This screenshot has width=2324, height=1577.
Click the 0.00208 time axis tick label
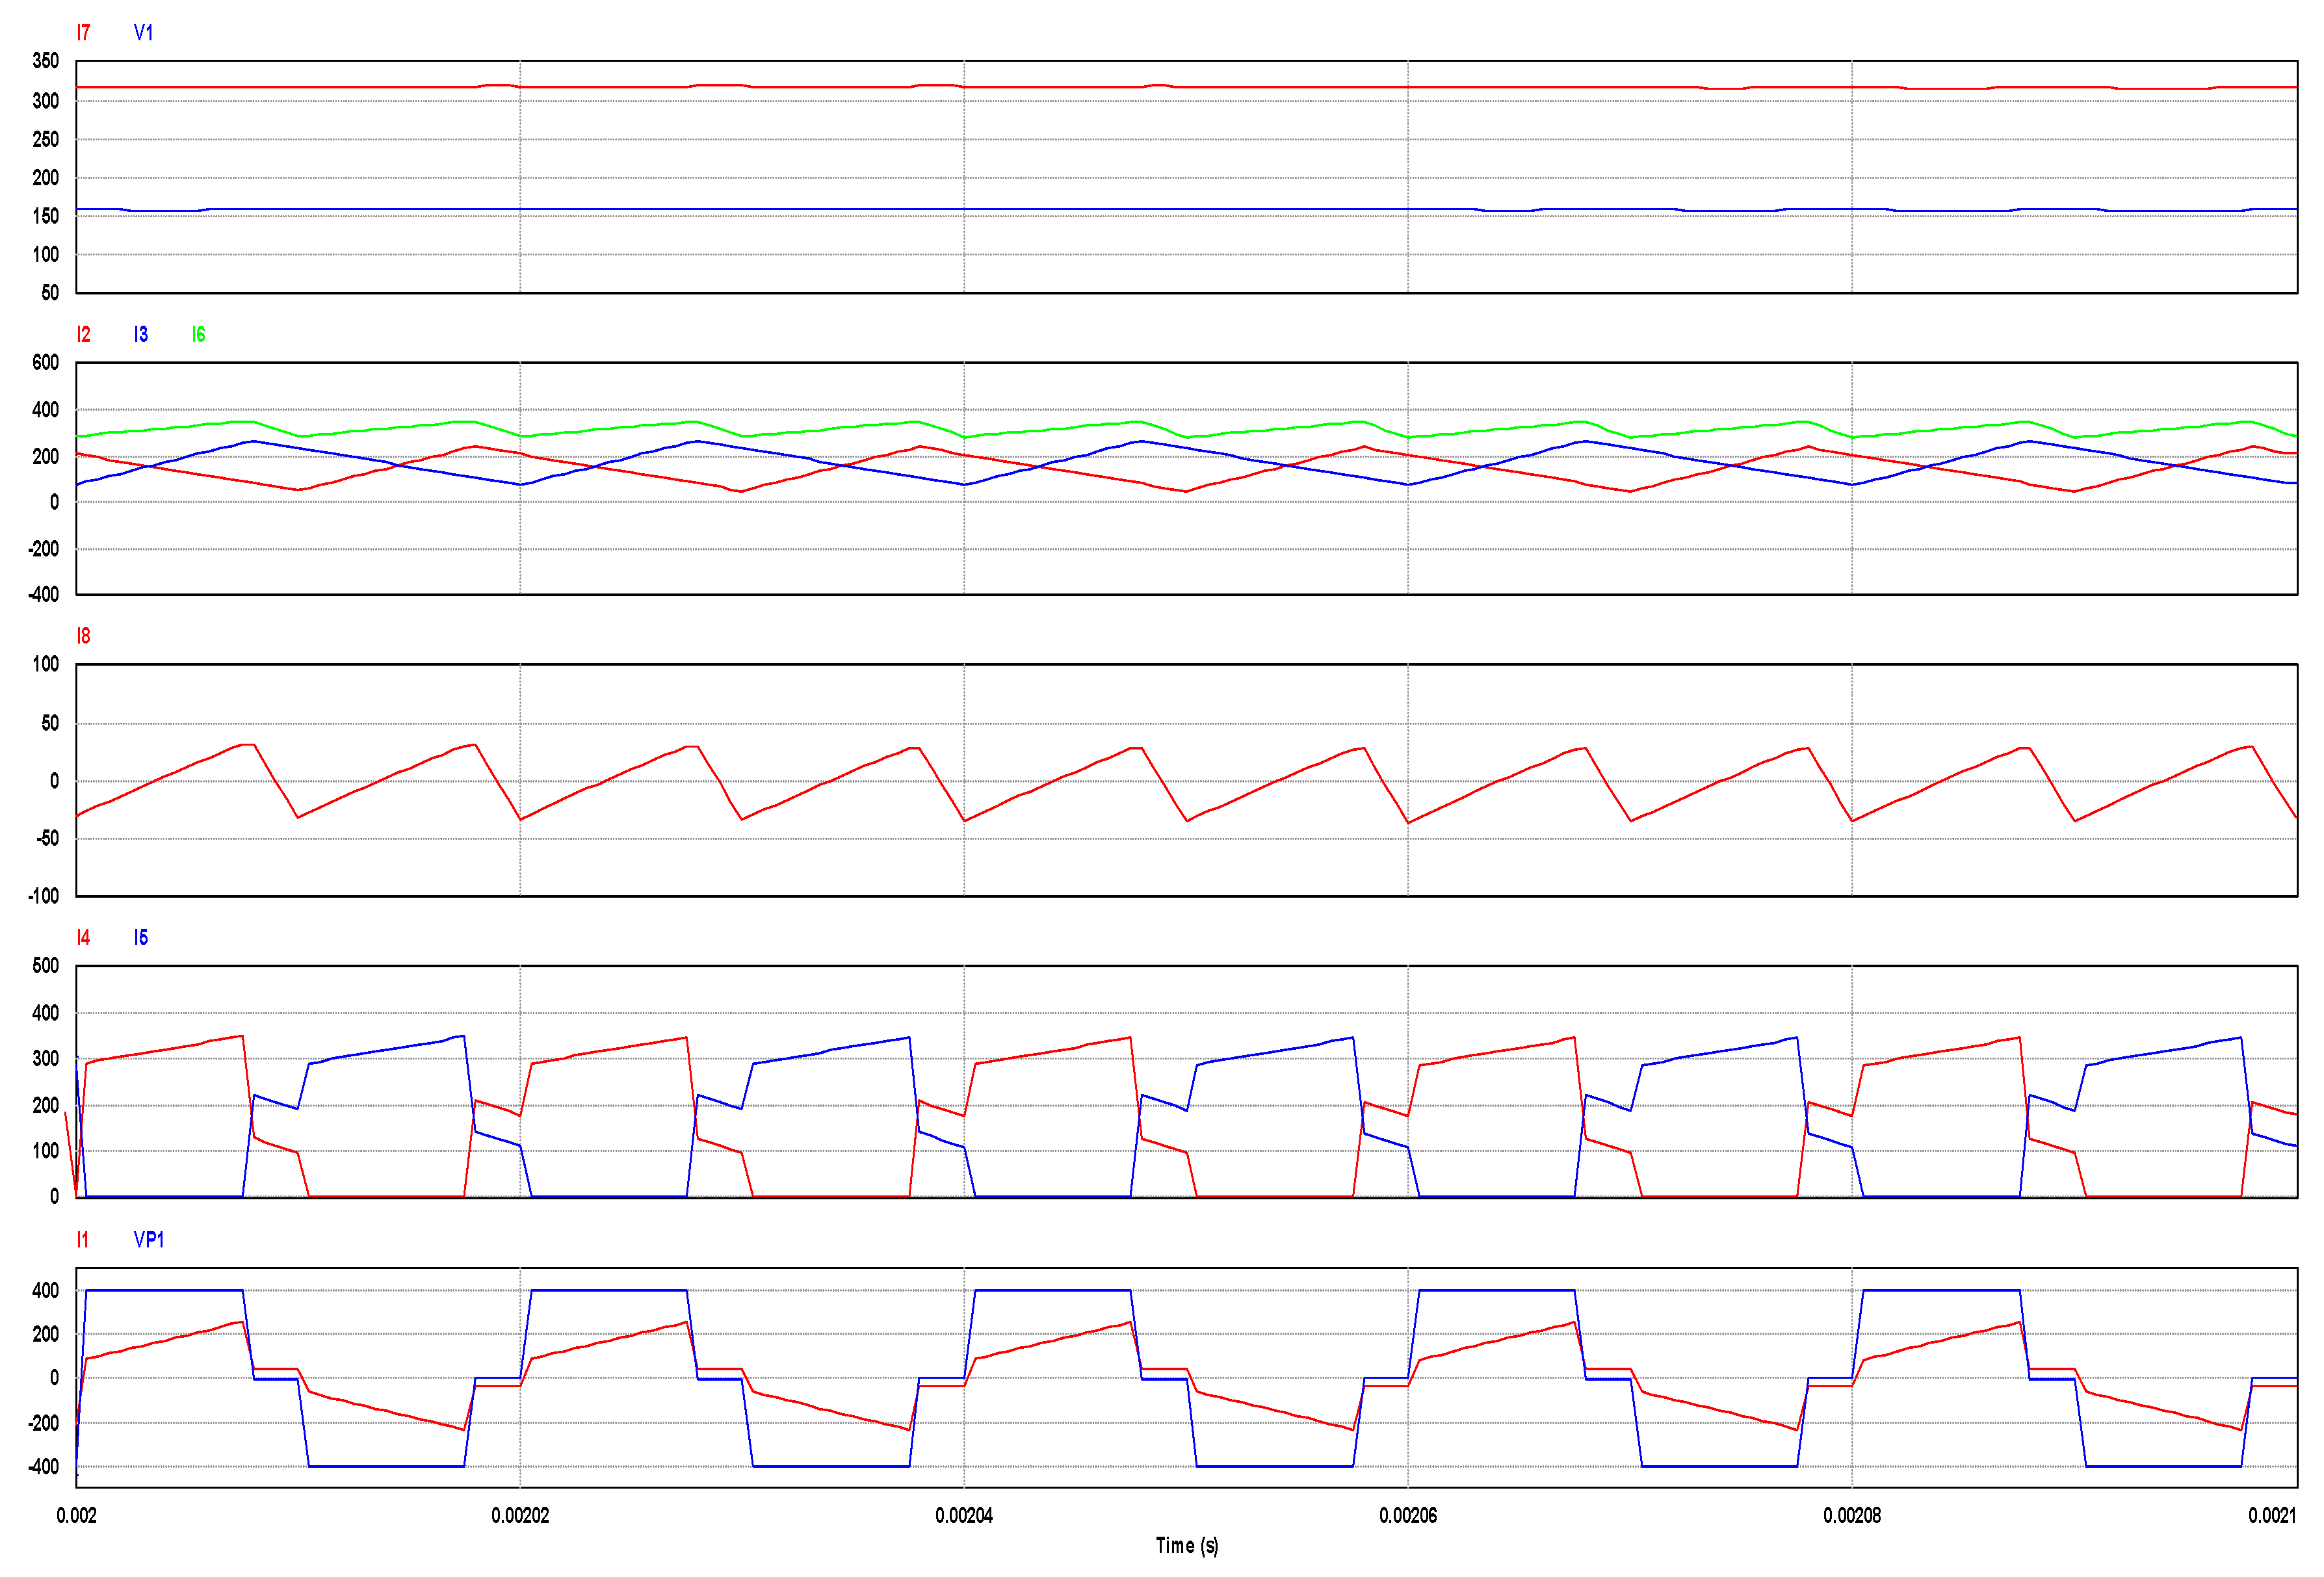[x=1852, y=1516]
